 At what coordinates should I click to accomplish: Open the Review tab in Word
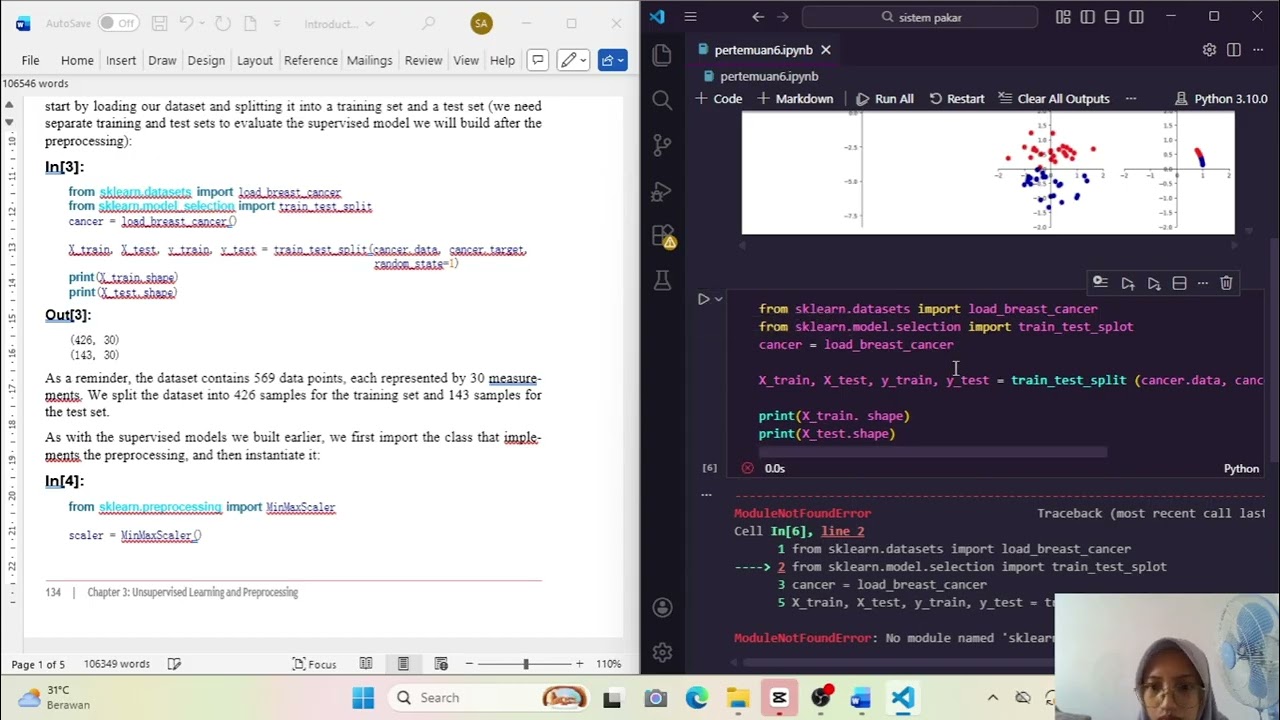pyautogui.click(x=423, y=60)
